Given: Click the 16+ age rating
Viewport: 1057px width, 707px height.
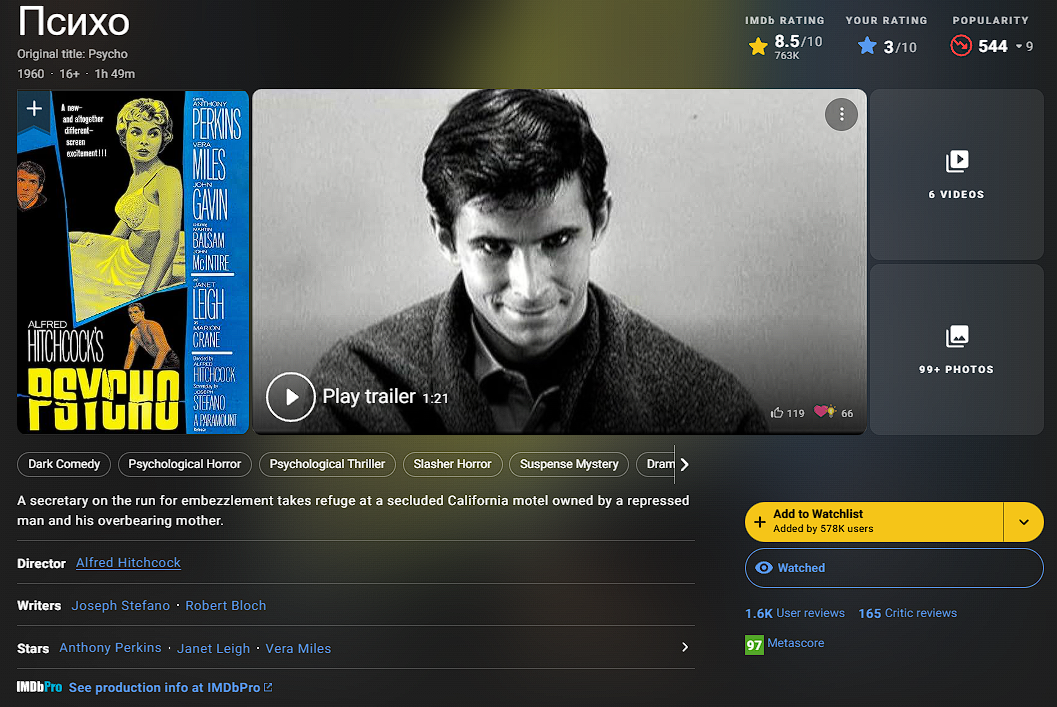Looking at the screenshot, I should [69, 74].
